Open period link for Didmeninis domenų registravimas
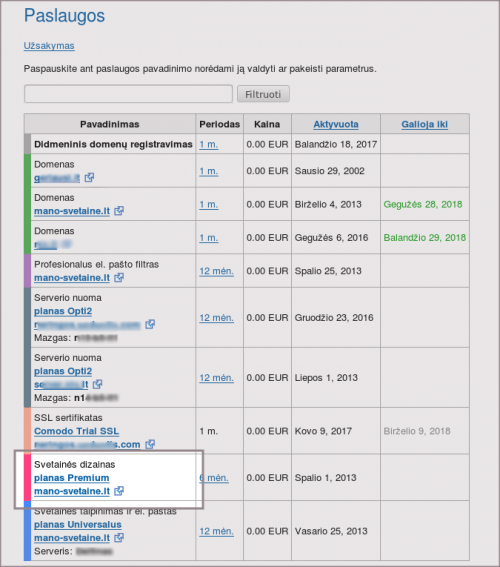This screenshot has height=567, width=500. click(209, 144)
